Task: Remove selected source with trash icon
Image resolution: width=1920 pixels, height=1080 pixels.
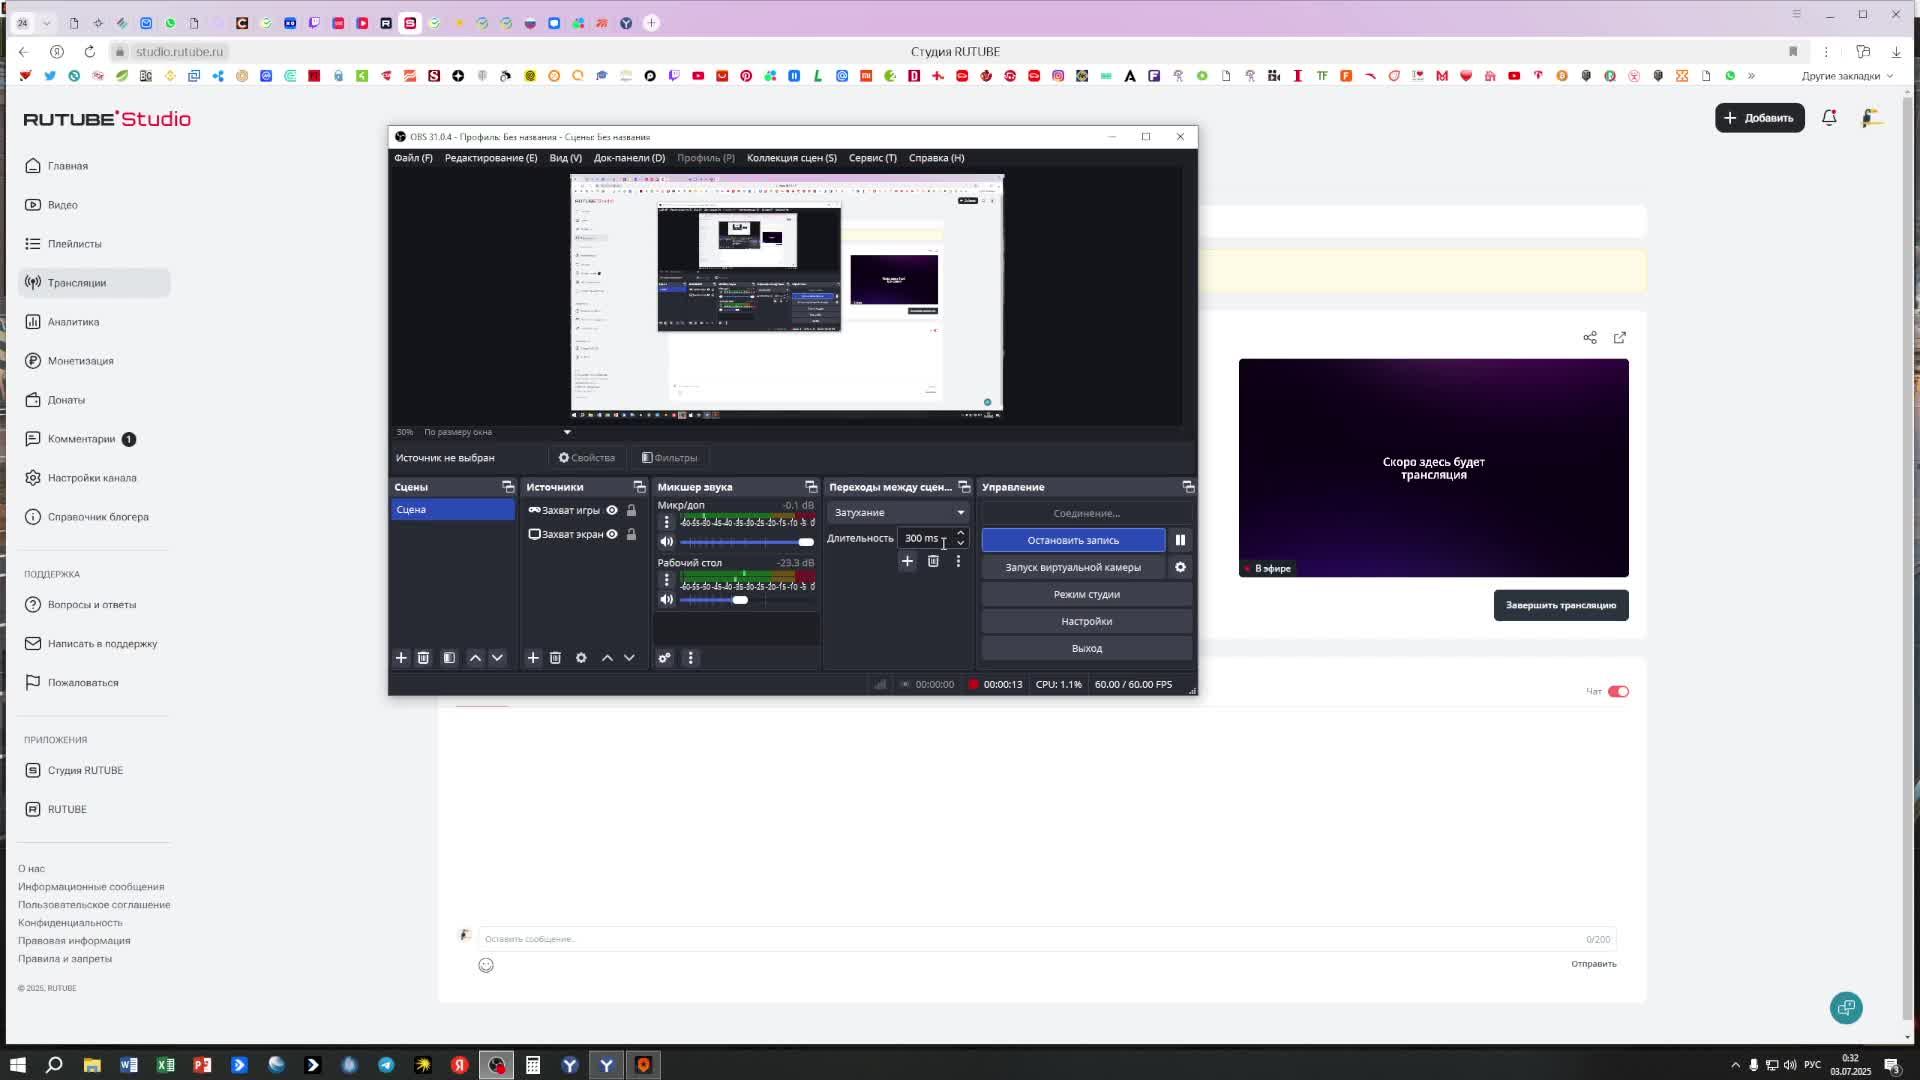Action: (555, 658)
